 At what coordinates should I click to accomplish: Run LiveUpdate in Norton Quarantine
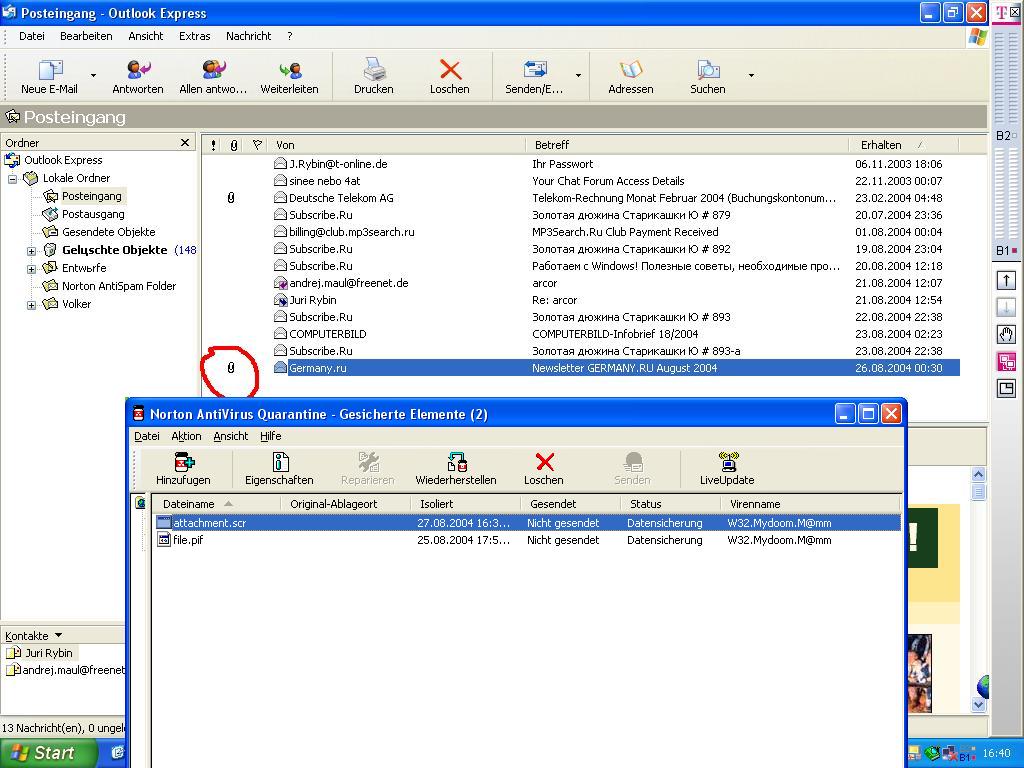coord(727,469)
